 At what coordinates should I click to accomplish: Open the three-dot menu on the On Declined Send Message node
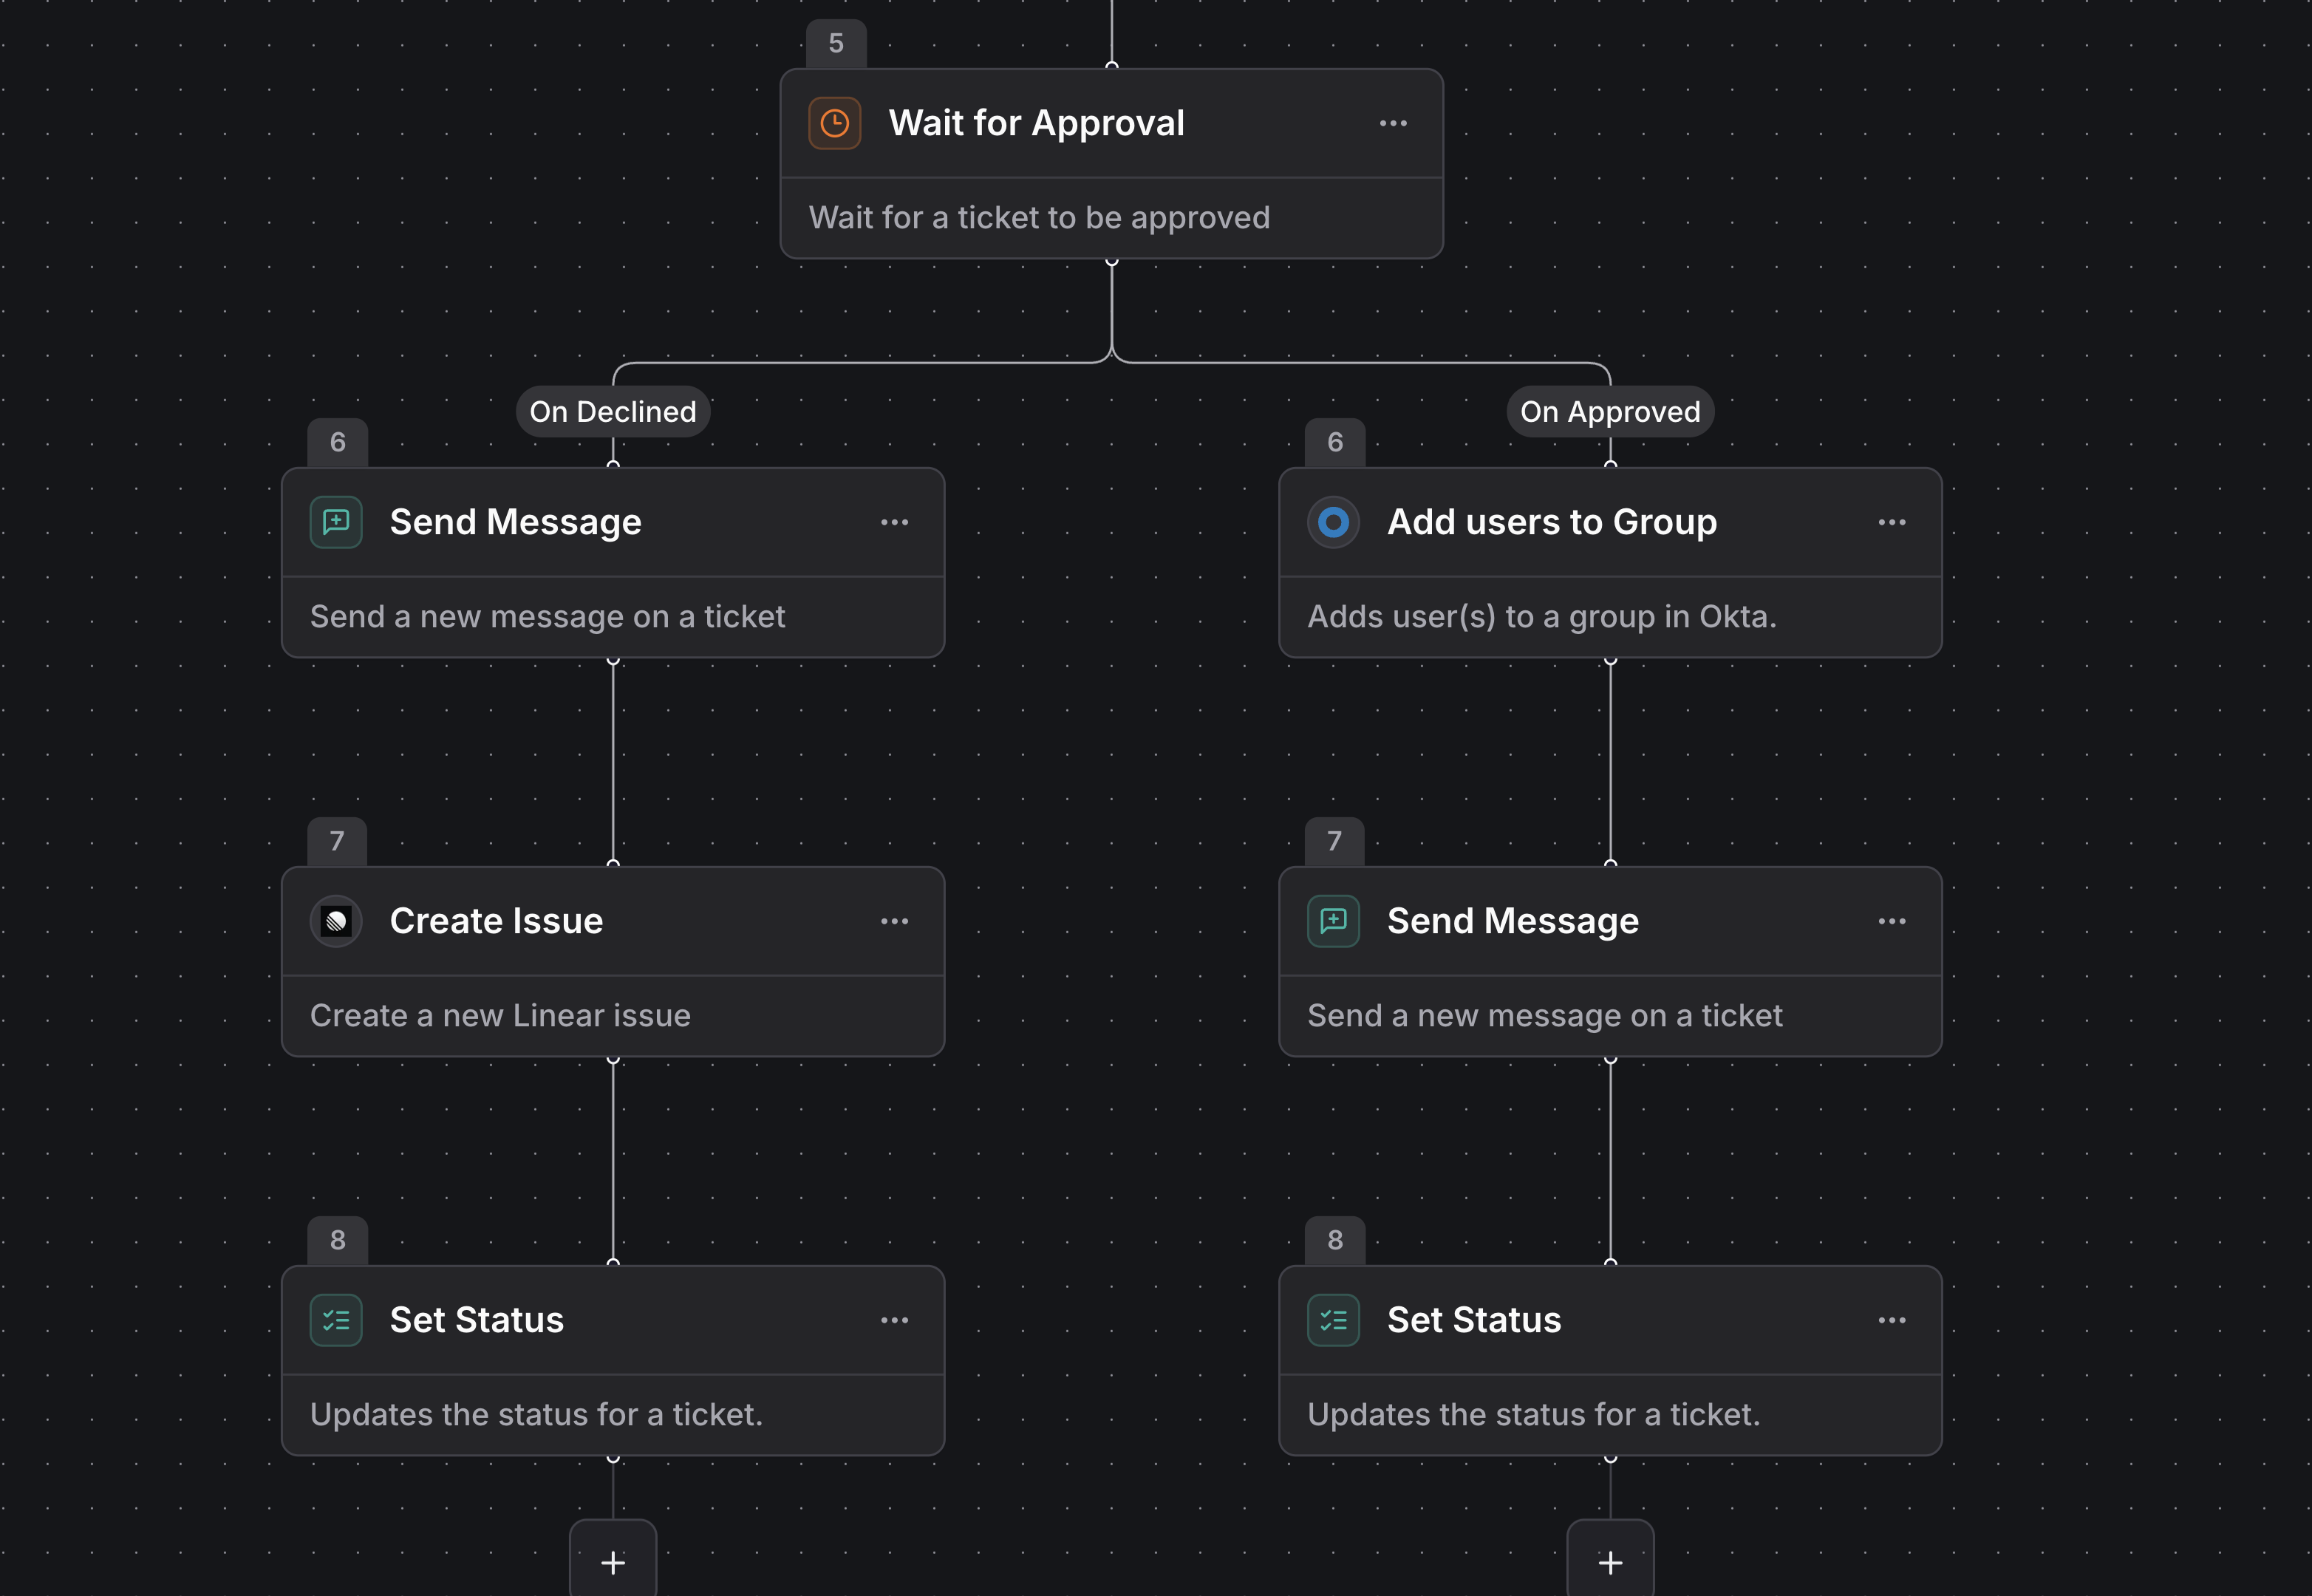click(x=894, y=522)
